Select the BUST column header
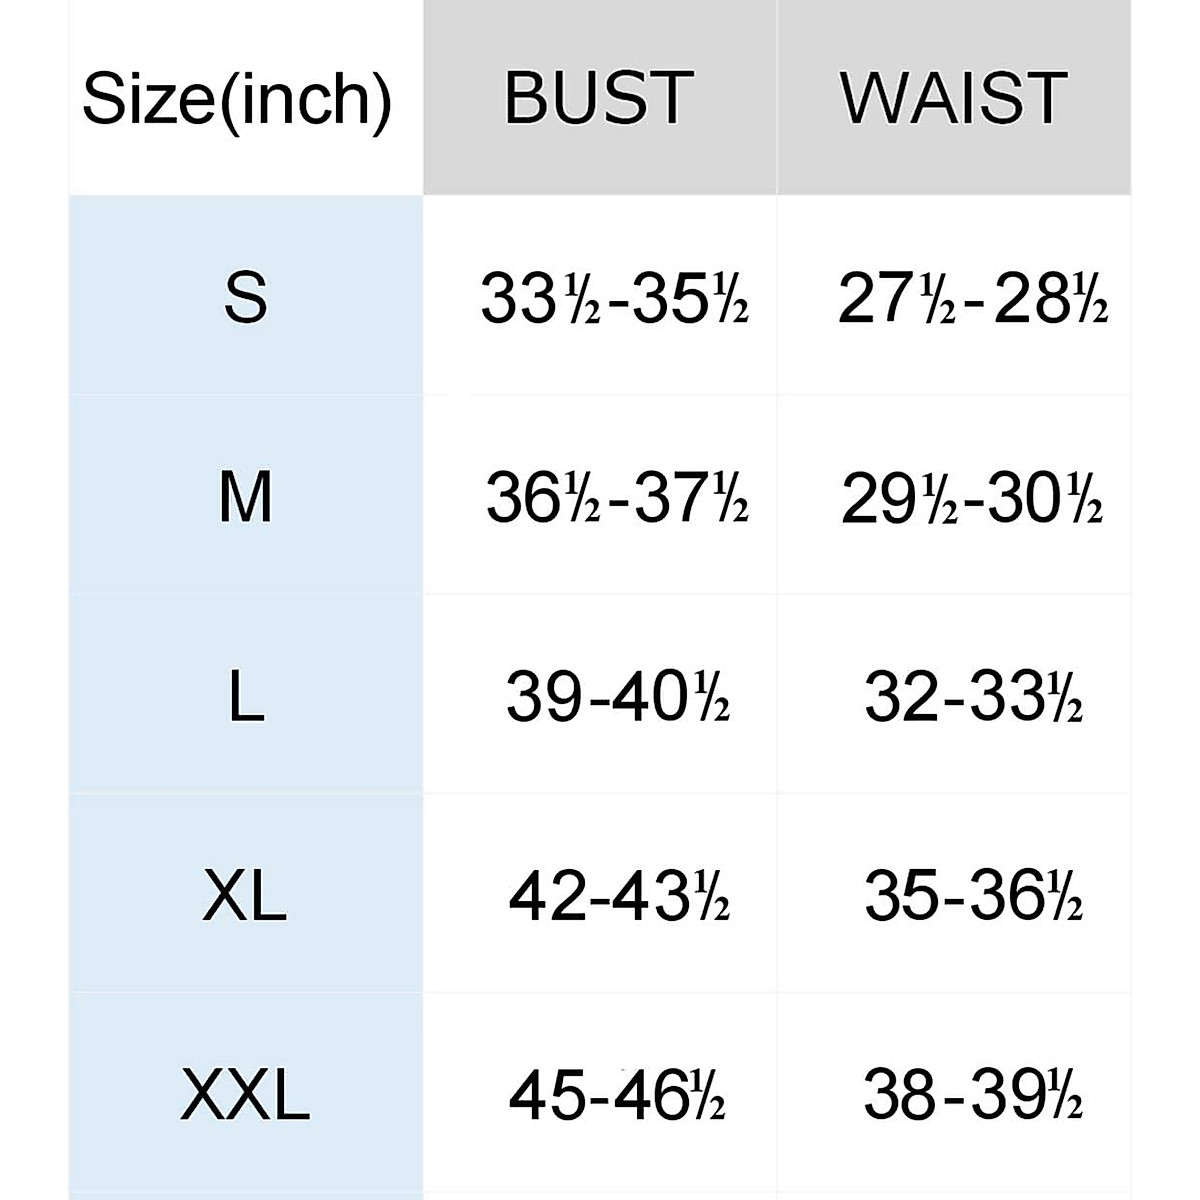Image resolution: width=1200 pixels, height=1200 pixels. 598,98
